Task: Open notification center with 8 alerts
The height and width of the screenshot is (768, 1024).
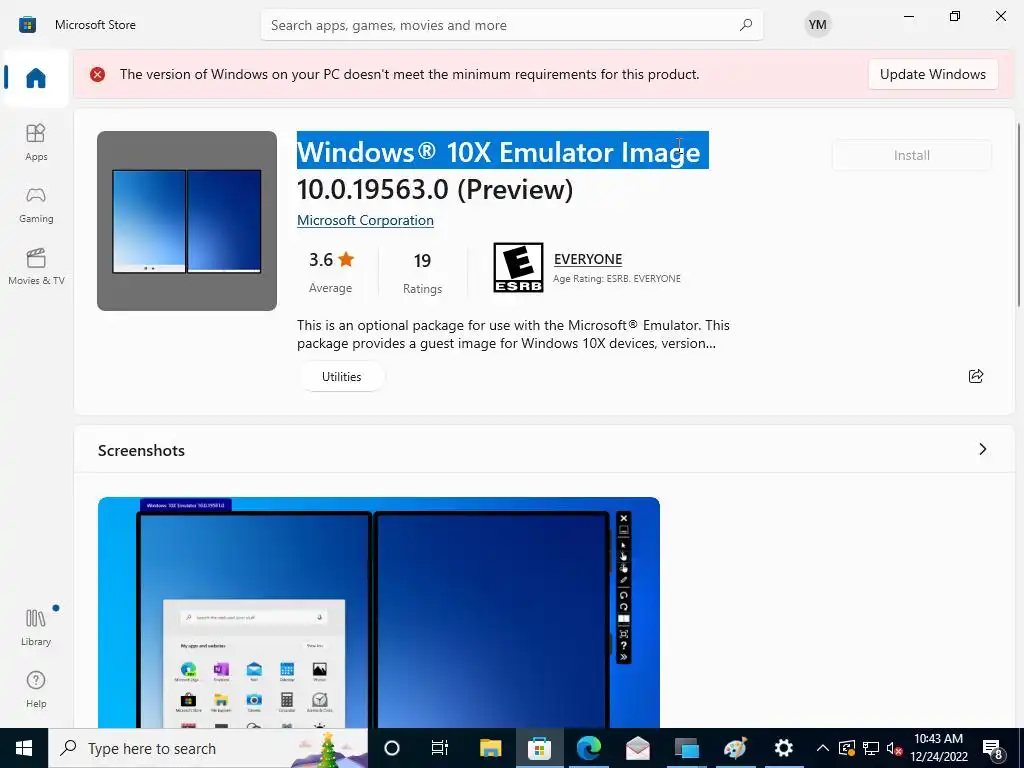Action: [x=993, y=748]
